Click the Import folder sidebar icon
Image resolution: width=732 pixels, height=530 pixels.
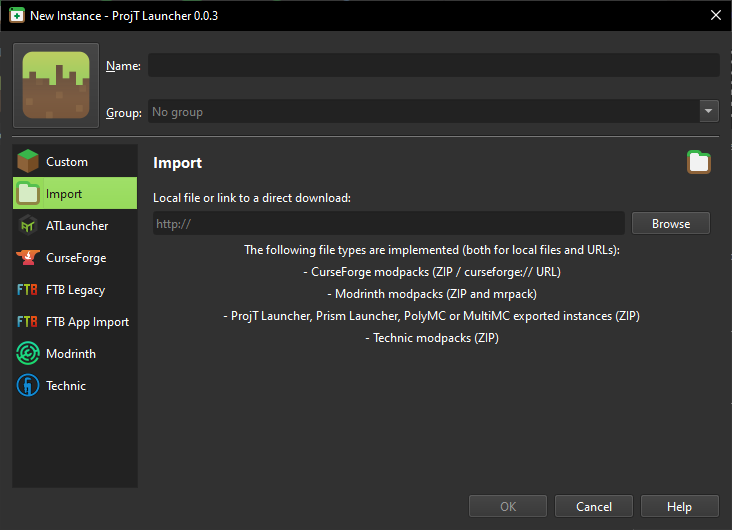click(28, 193)
